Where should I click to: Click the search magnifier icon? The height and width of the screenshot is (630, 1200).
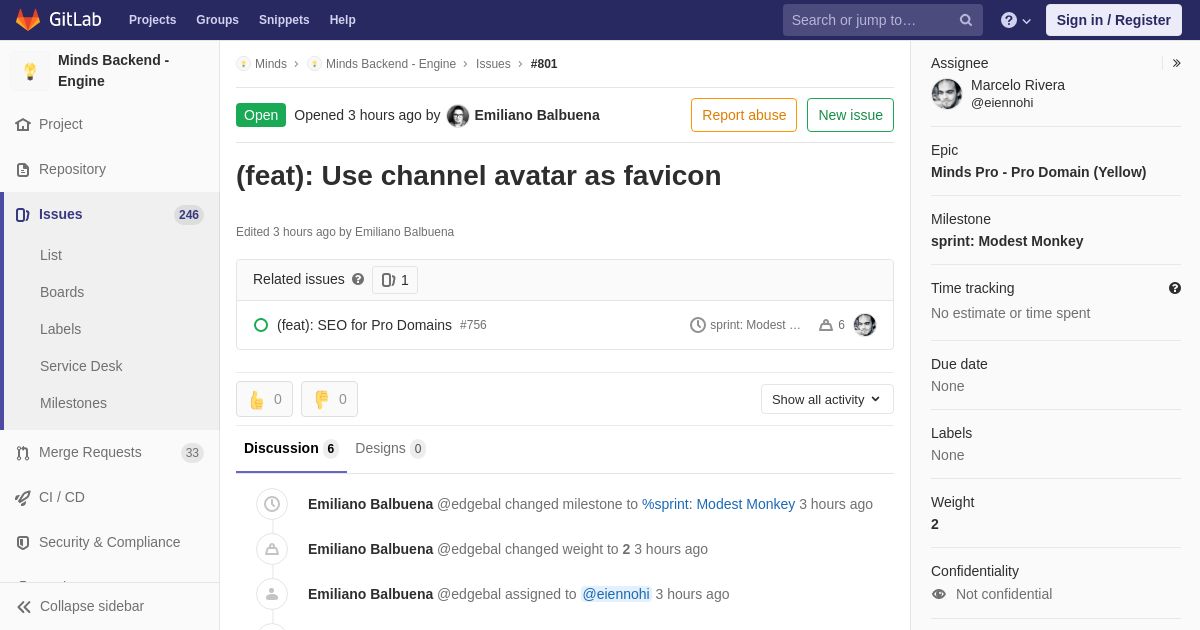[966, 20]
